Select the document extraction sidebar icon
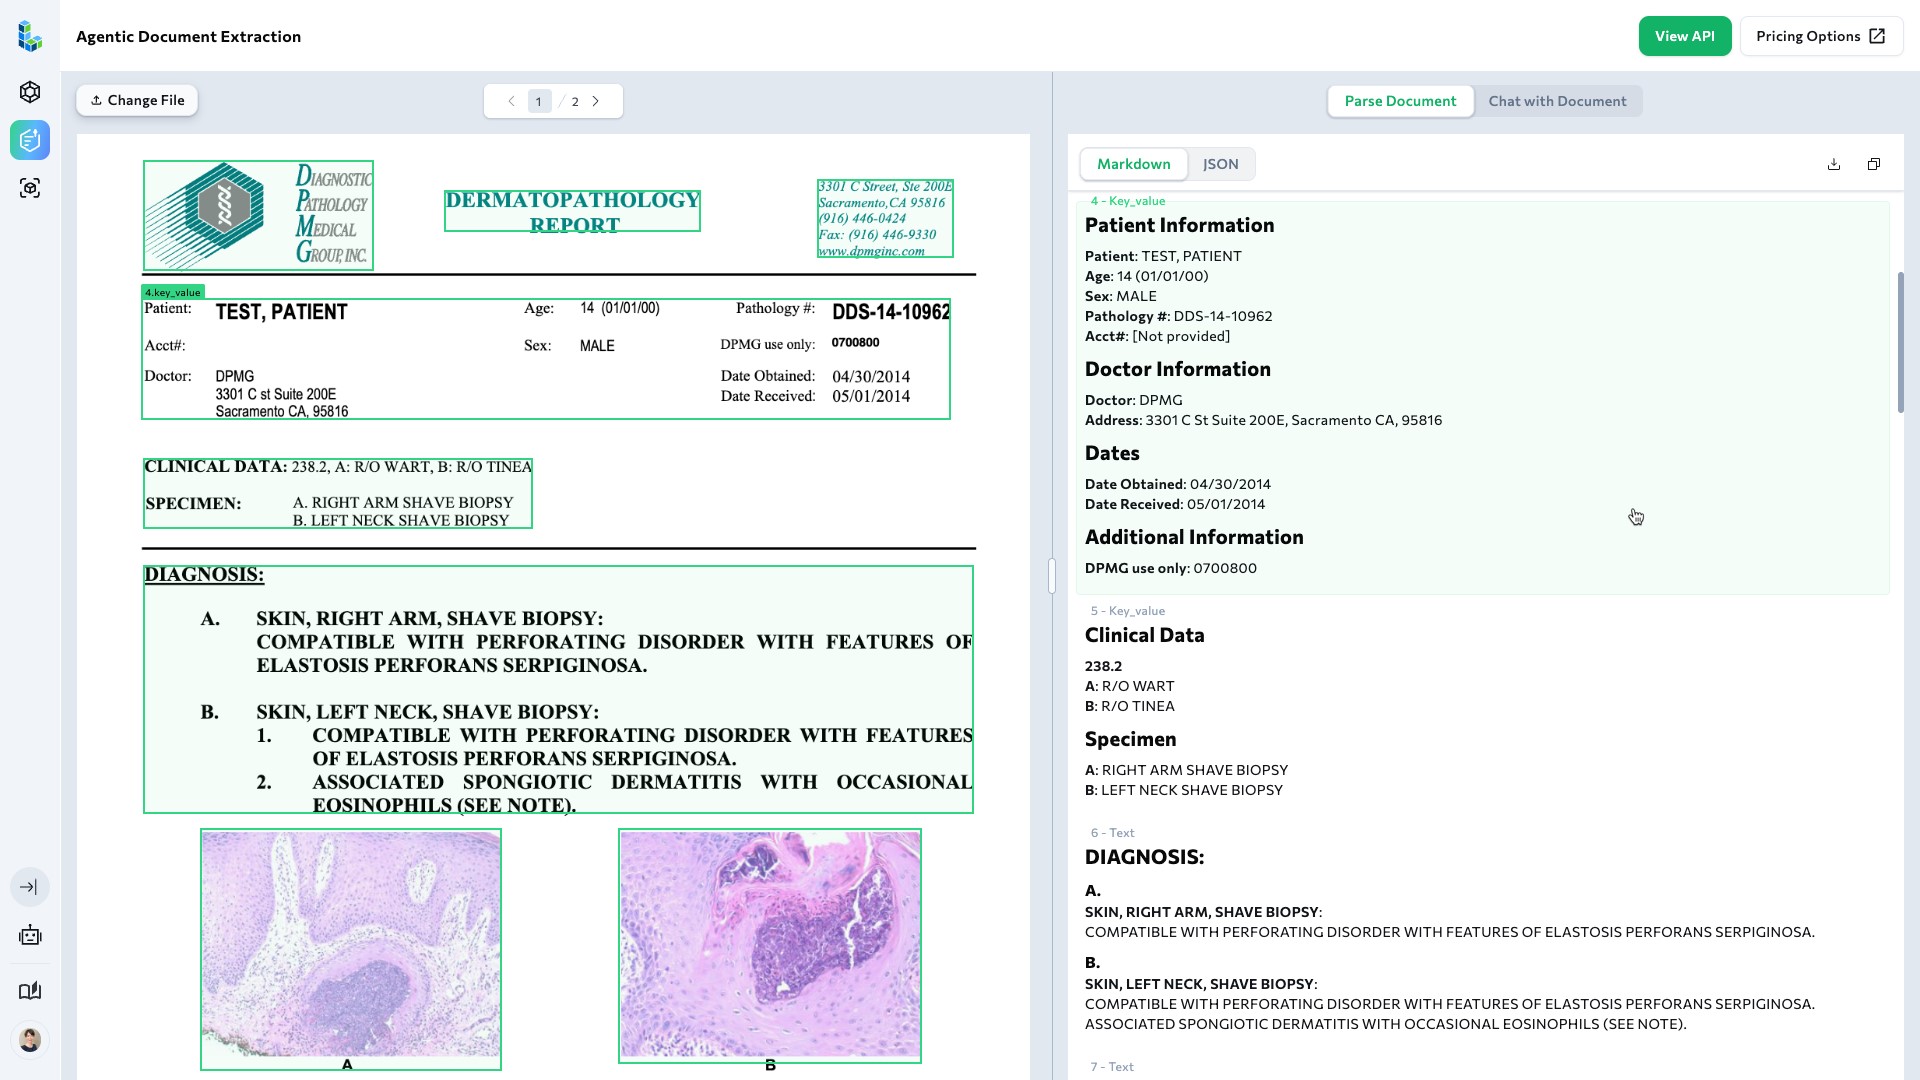Image resolution: width=1920 pixels, height=1080 pixels. [30, 140]
